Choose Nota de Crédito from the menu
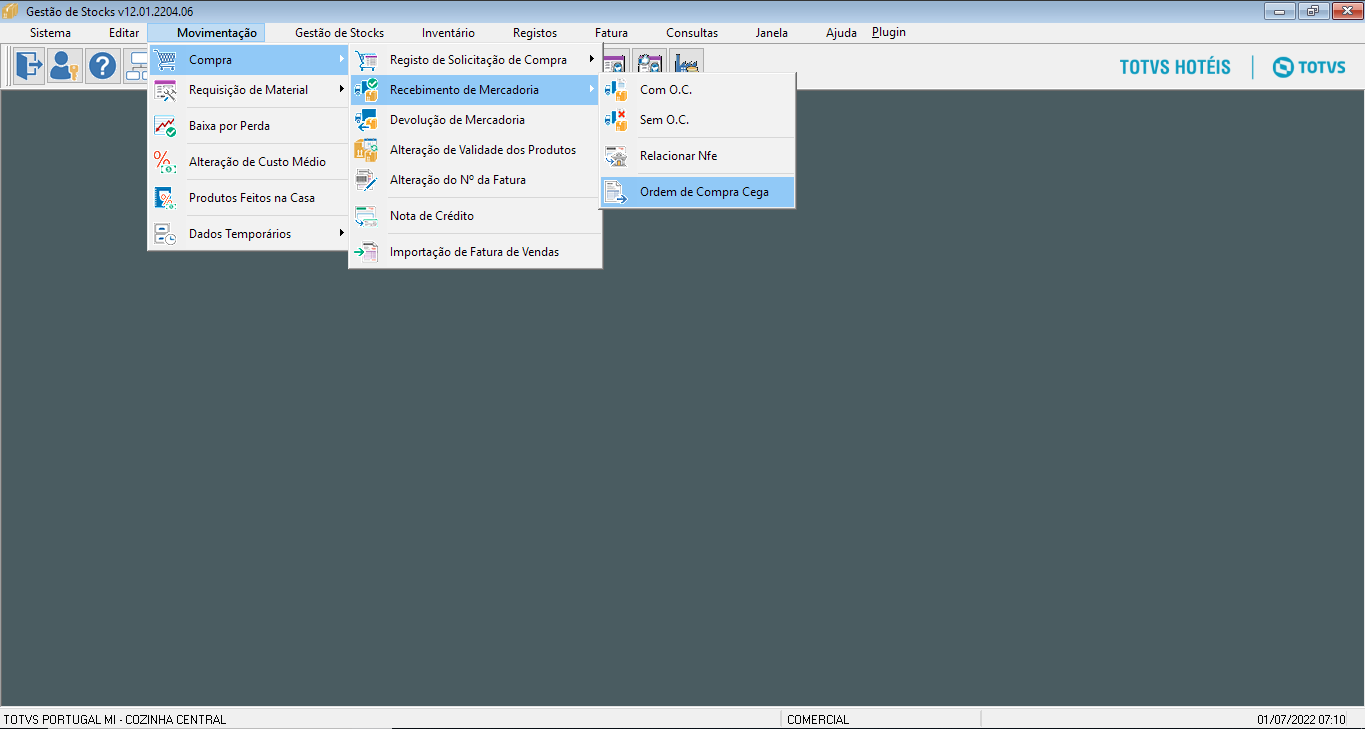Viewport: 1365px width, 729px height. click(431, 216)
